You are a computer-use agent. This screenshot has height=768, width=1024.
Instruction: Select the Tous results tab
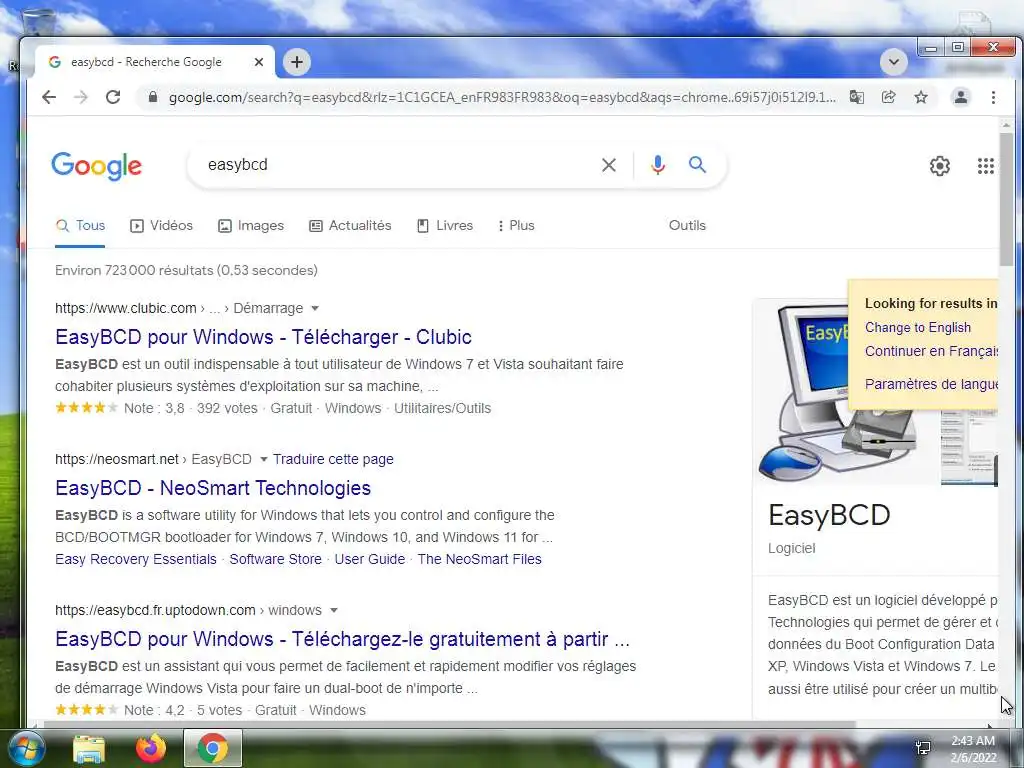tap(80, 225)
